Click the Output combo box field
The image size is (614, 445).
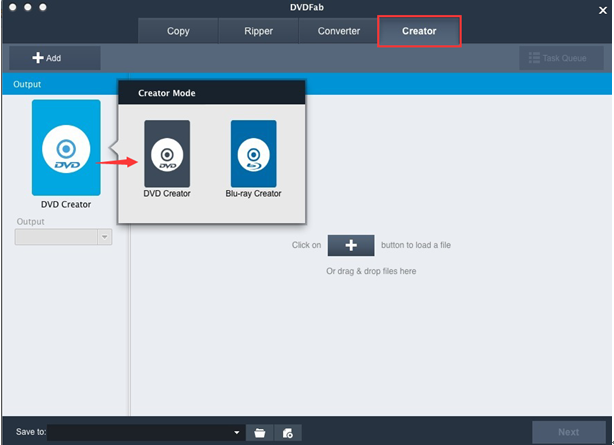point(63,237)
